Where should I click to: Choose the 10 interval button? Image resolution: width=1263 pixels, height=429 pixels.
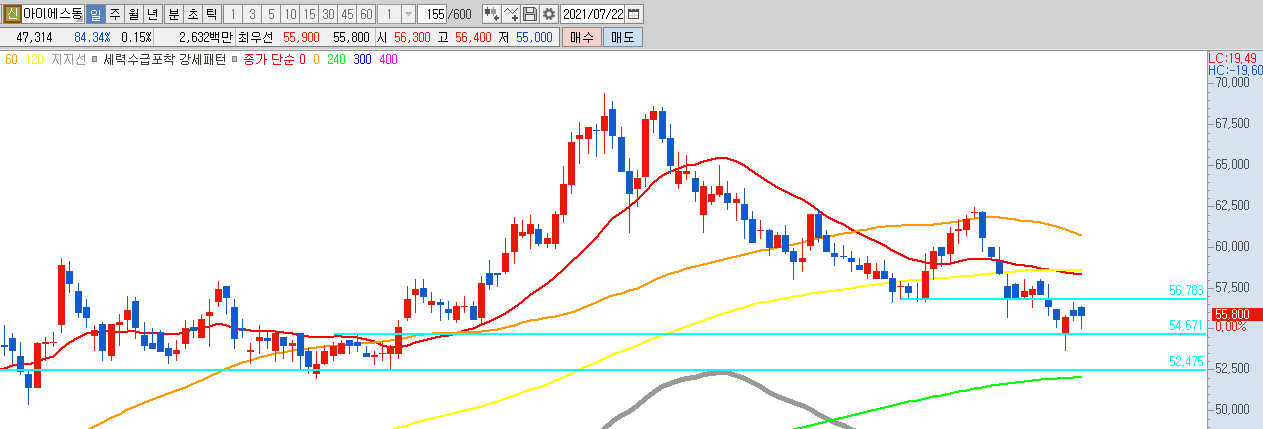tap(289, 14)
